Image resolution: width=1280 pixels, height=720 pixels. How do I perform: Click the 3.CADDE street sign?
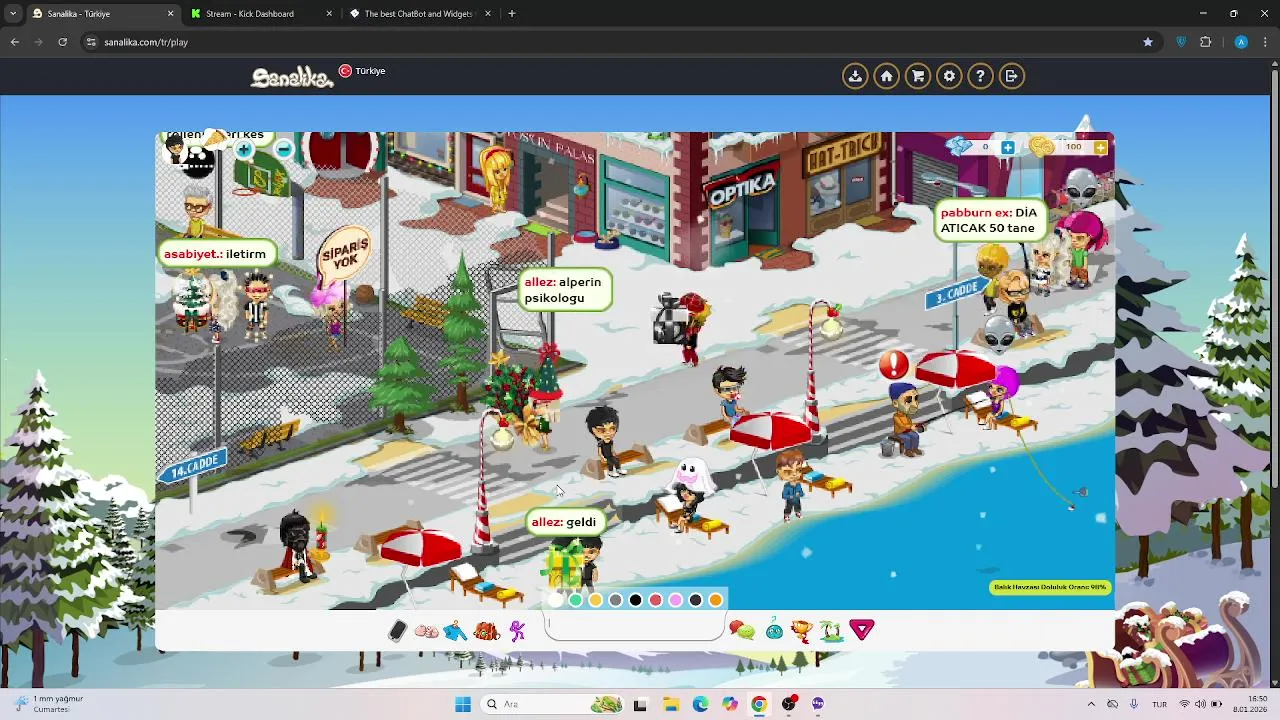[957, 293]
